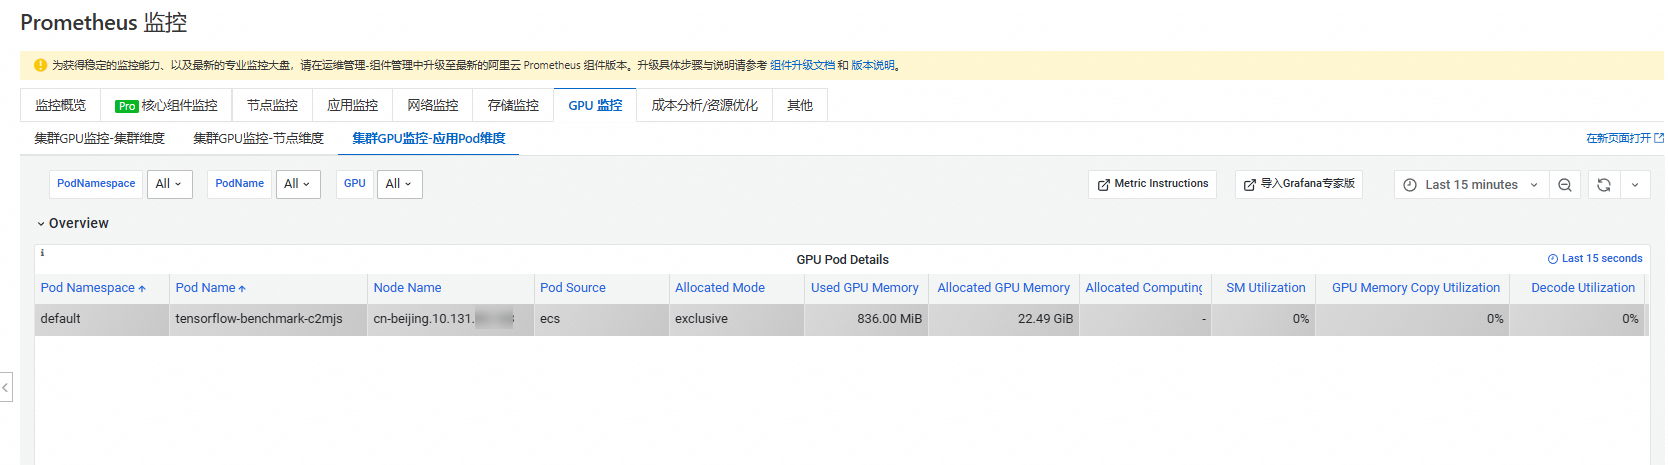Click the Last 15 seconds panel time label

pos(1595,259)
